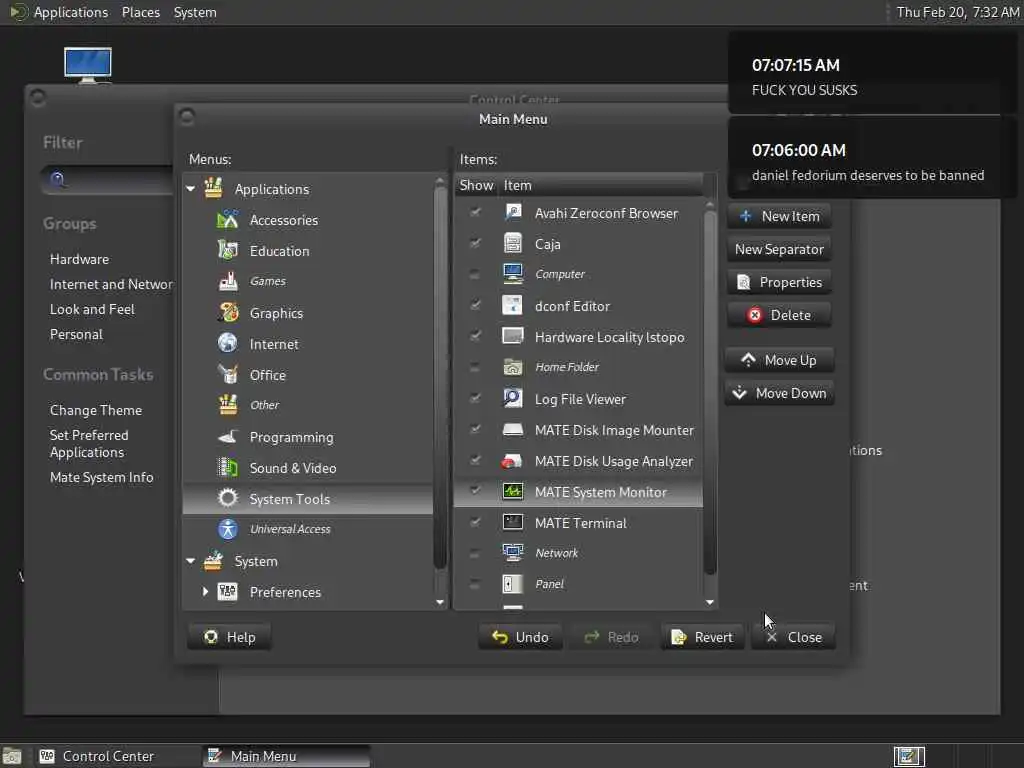Select the Games menu icon
Image resolution: width=1024 pixels, height=768 pixels.
click(227, 281)
